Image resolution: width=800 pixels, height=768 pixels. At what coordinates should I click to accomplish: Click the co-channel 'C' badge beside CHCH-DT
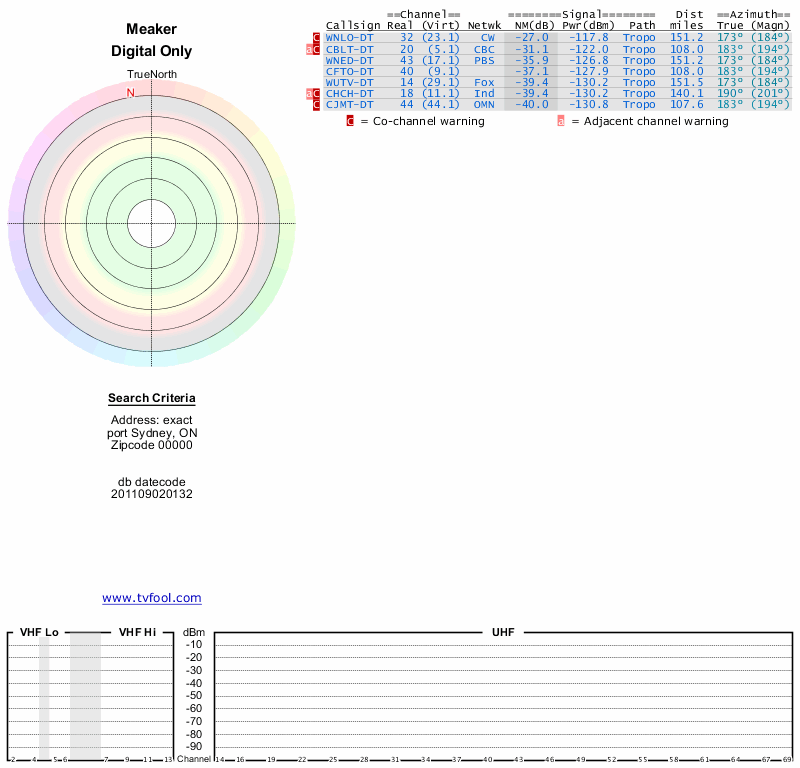(x=316, y=94)
